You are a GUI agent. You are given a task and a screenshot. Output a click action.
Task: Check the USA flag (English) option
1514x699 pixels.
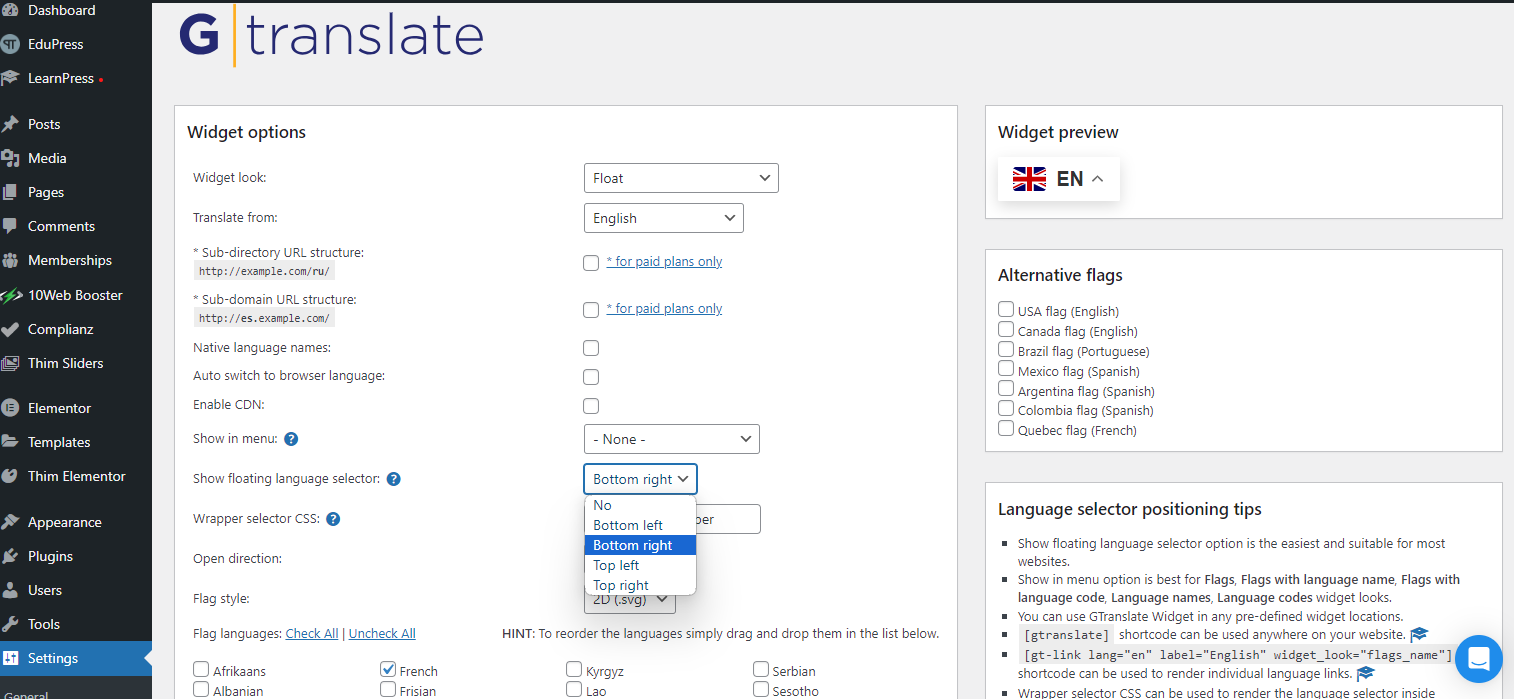point(1006,310)
